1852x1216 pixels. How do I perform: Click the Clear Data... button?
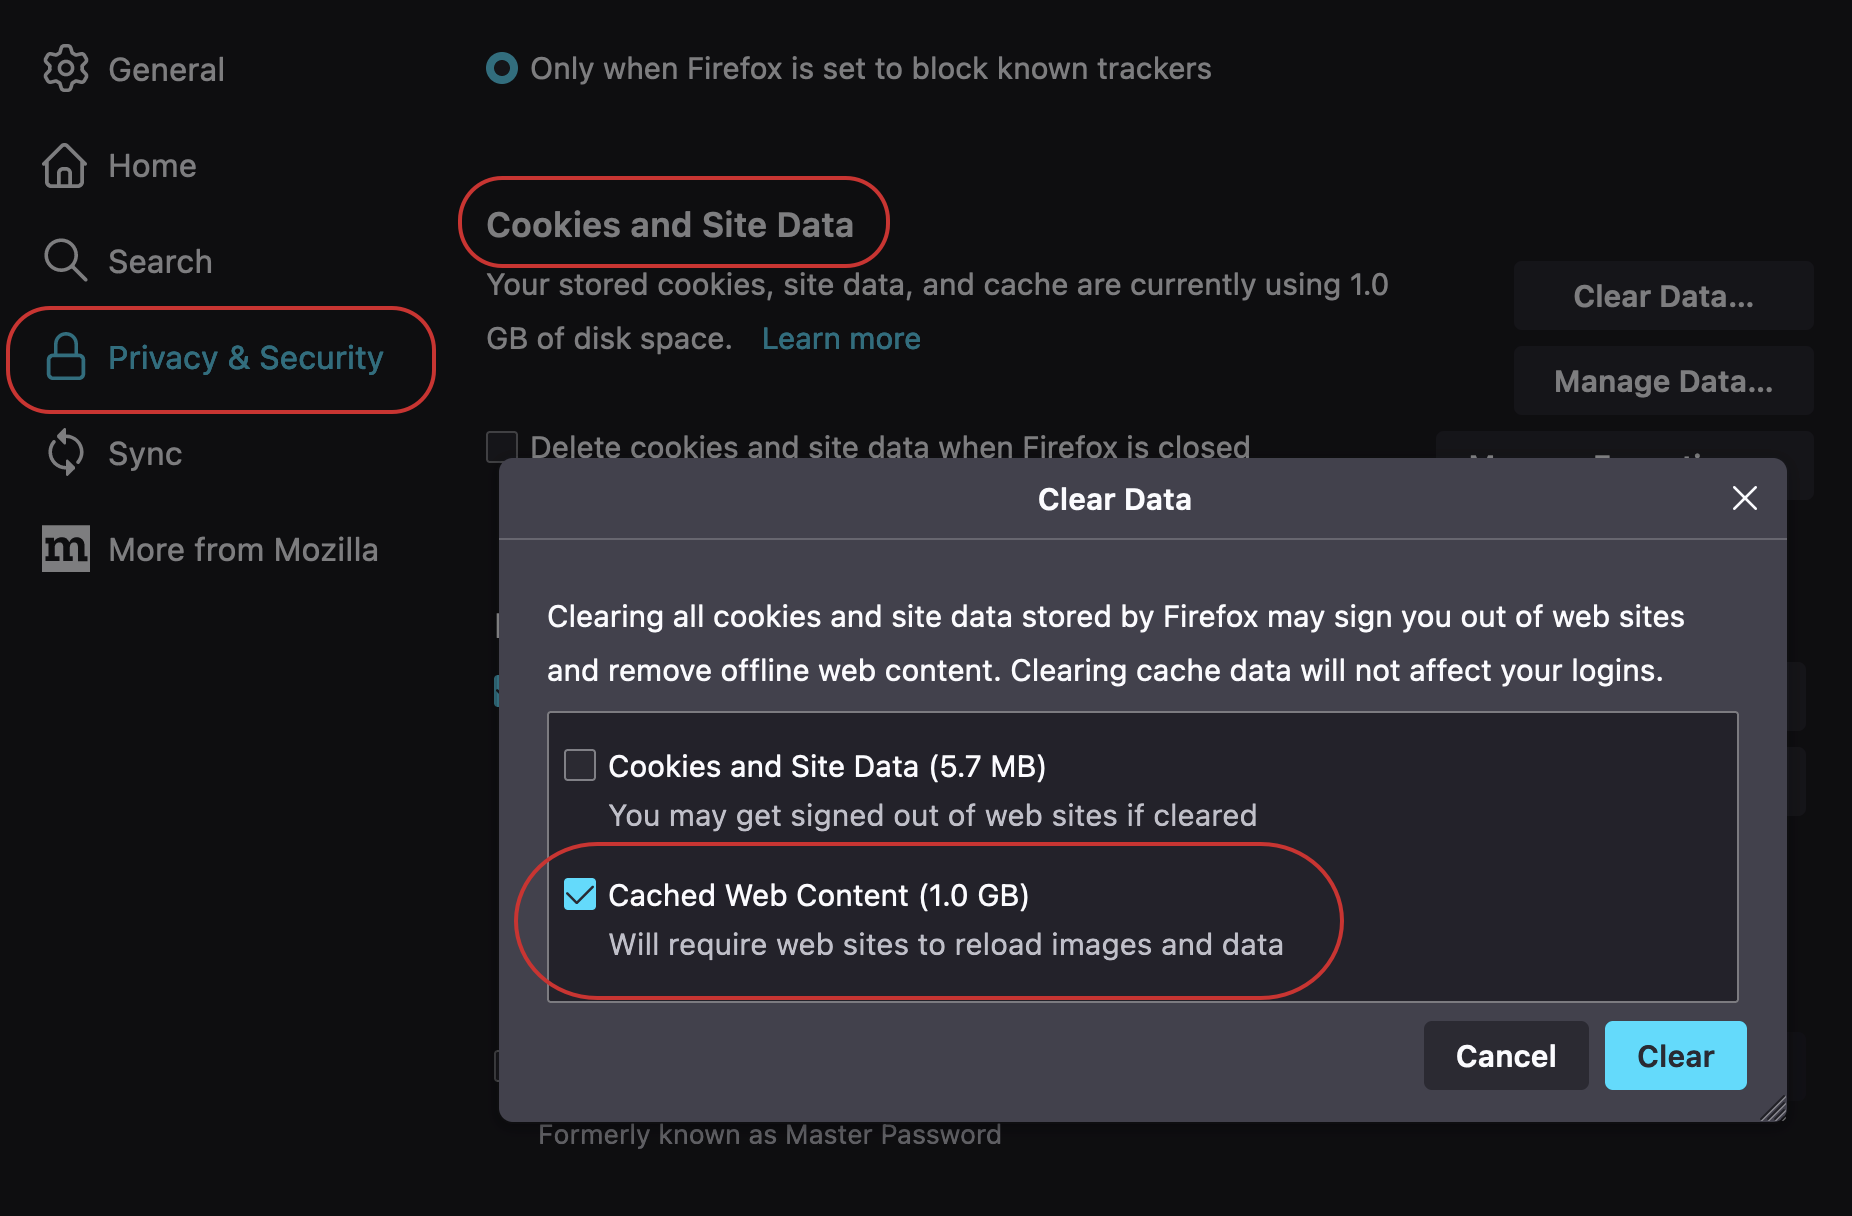click(x=1663, y=296)
